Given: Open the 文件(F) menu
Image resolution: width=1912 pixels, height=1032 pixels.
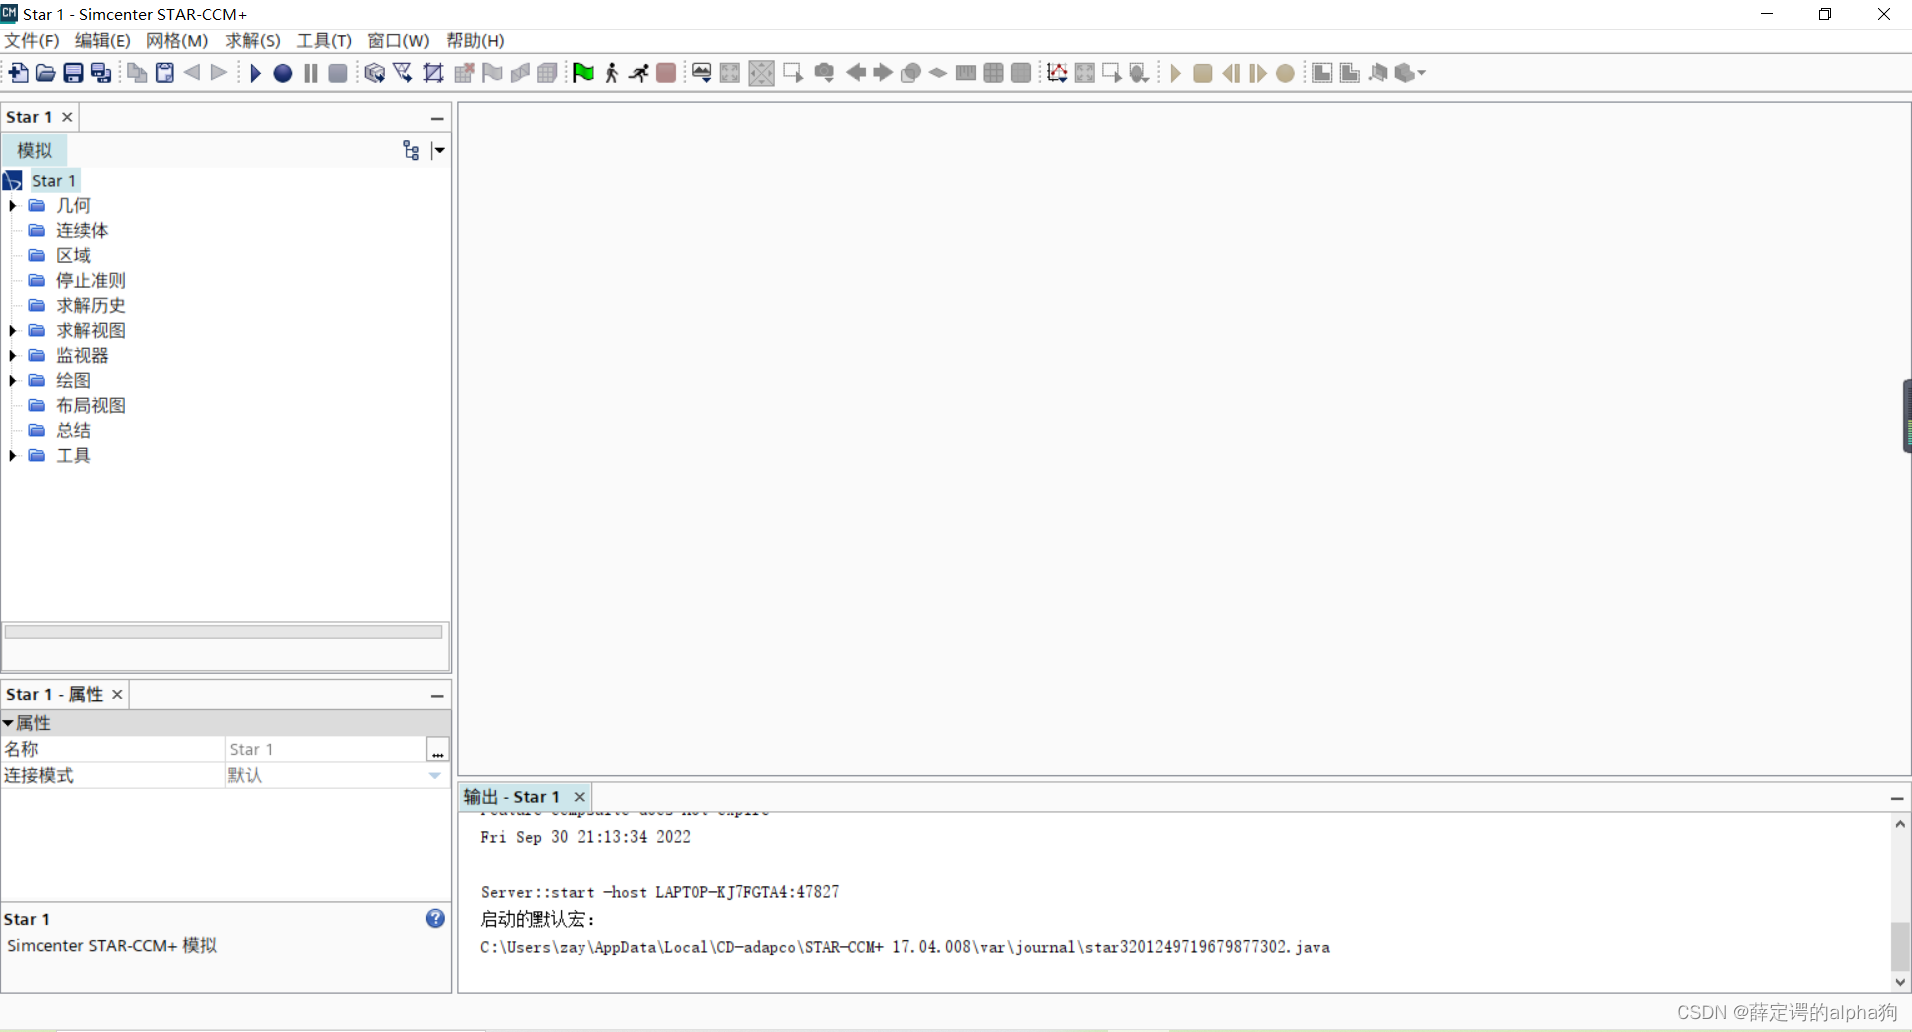Looking at the screenshot, I should 32,40.
